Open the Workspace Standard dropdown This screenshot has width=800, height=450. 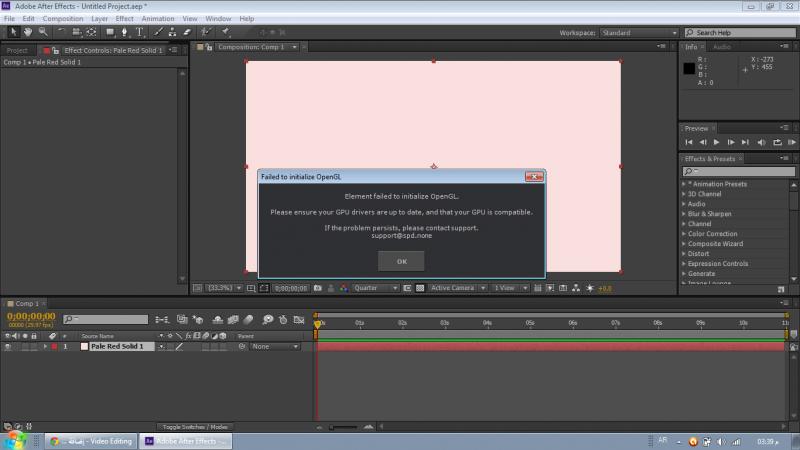tap(639, 33)
